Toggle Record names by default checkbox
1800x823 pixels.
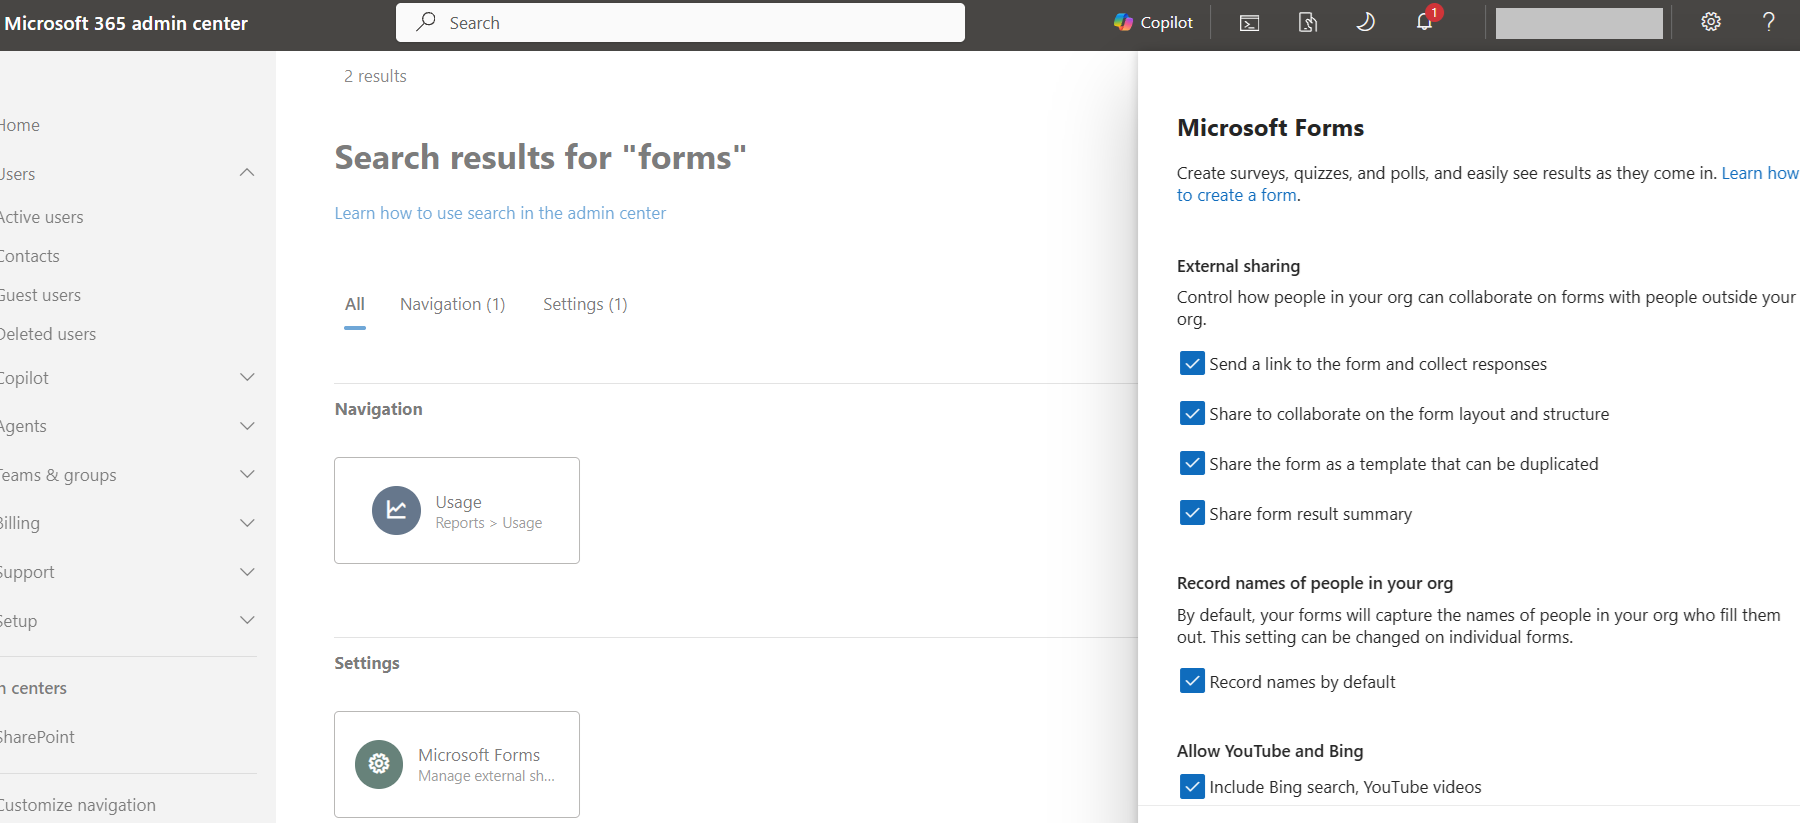pyautogui.click(x=1192, y=681)
